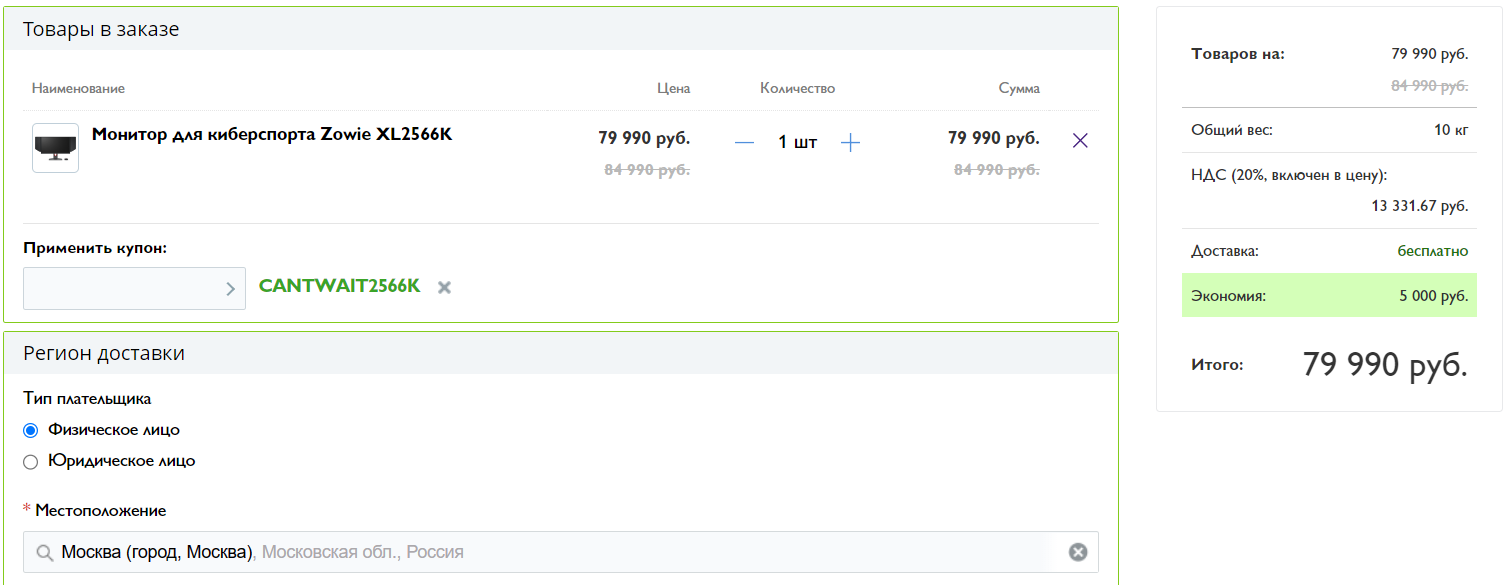Click the Юридическое лицо label text
Screen dimensions: 1506x585
[x=121, y=461]
